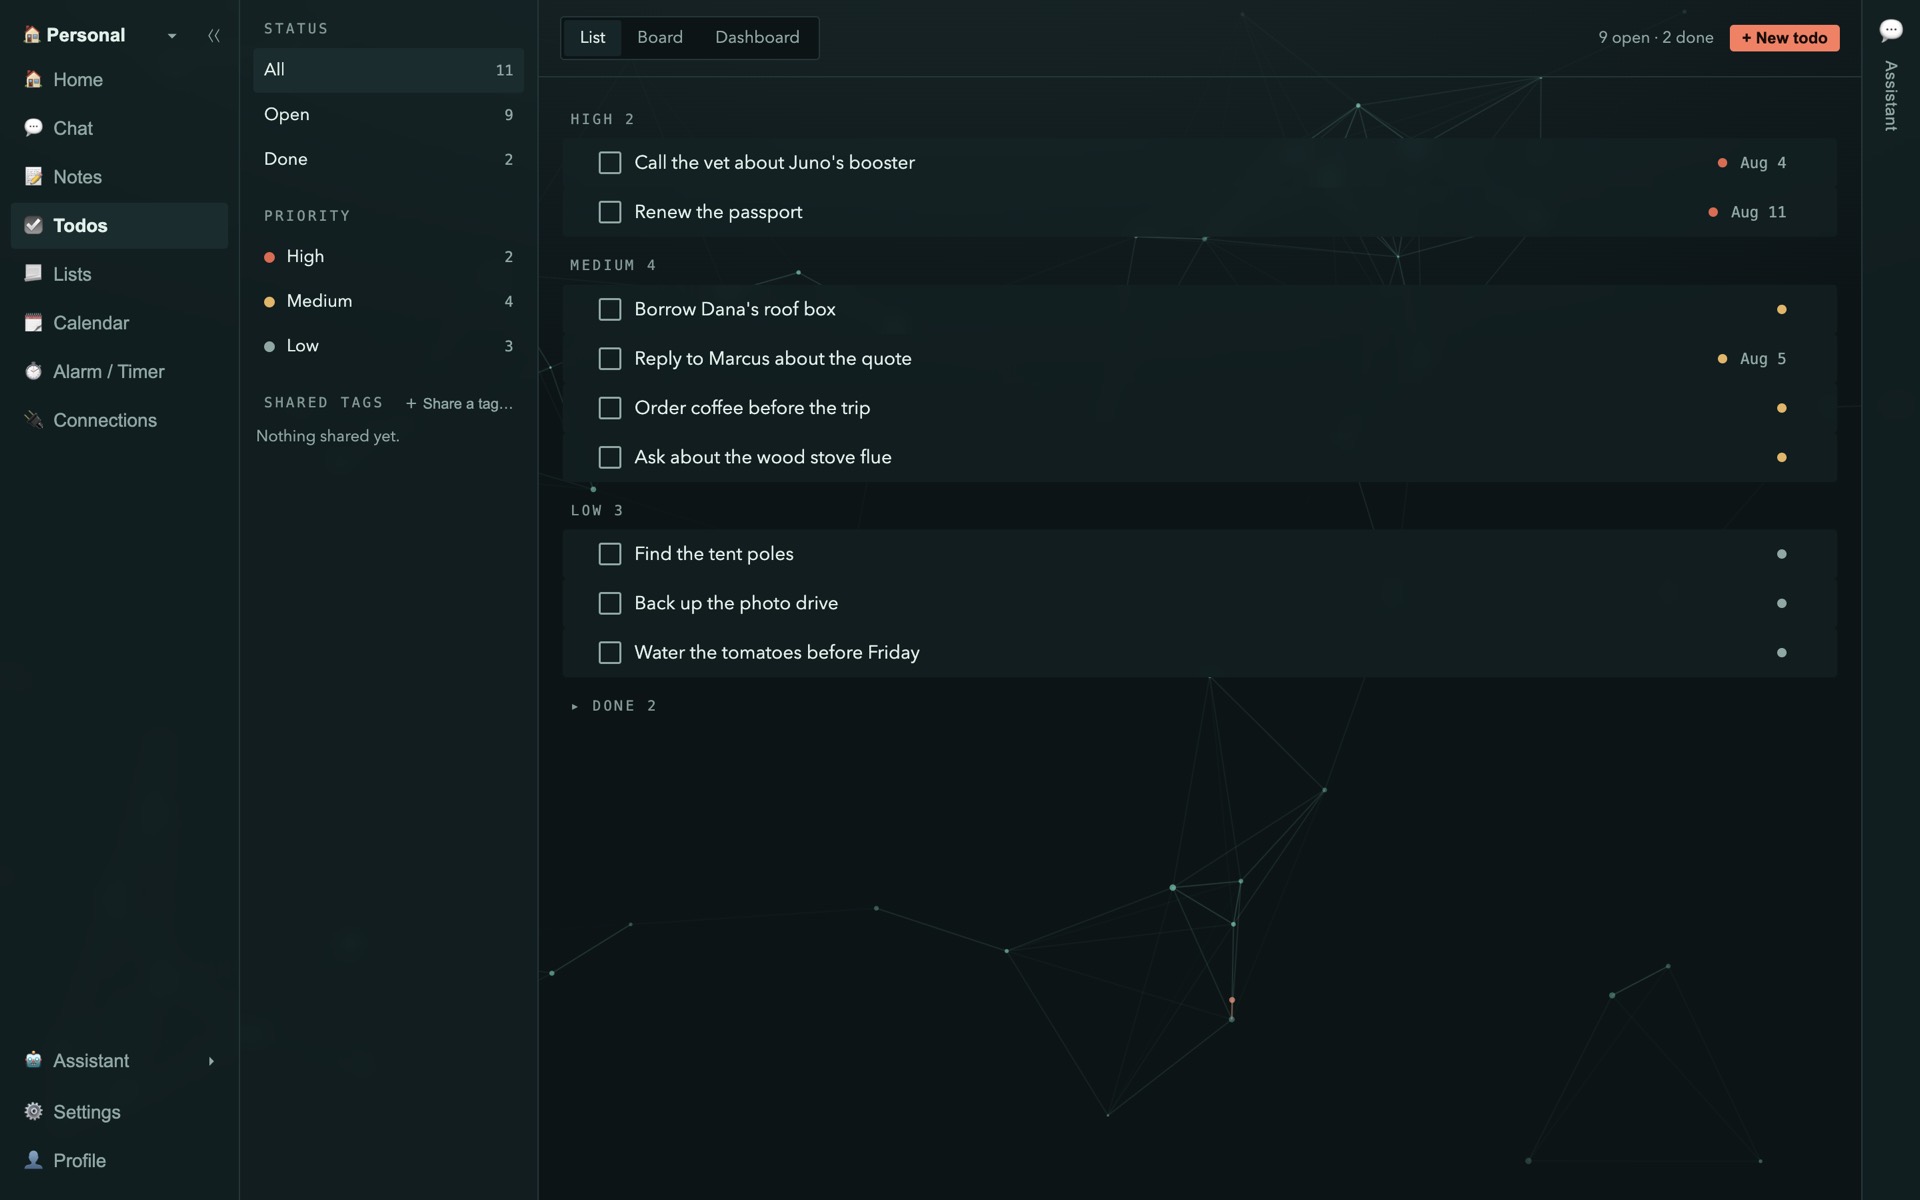
Task: Open the Settings gear icon
Action: tap(33, 1112)
